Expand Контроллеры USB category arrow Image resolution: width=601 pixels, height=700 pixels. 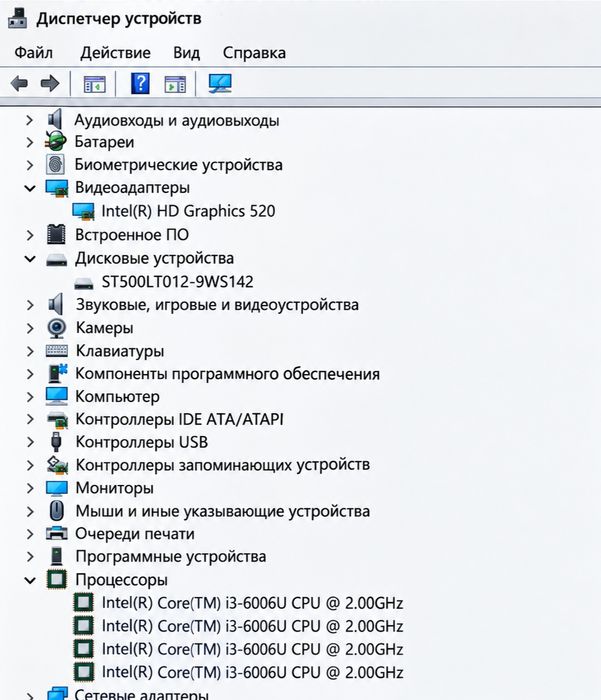pyautogui.click(x=29, y=442)
